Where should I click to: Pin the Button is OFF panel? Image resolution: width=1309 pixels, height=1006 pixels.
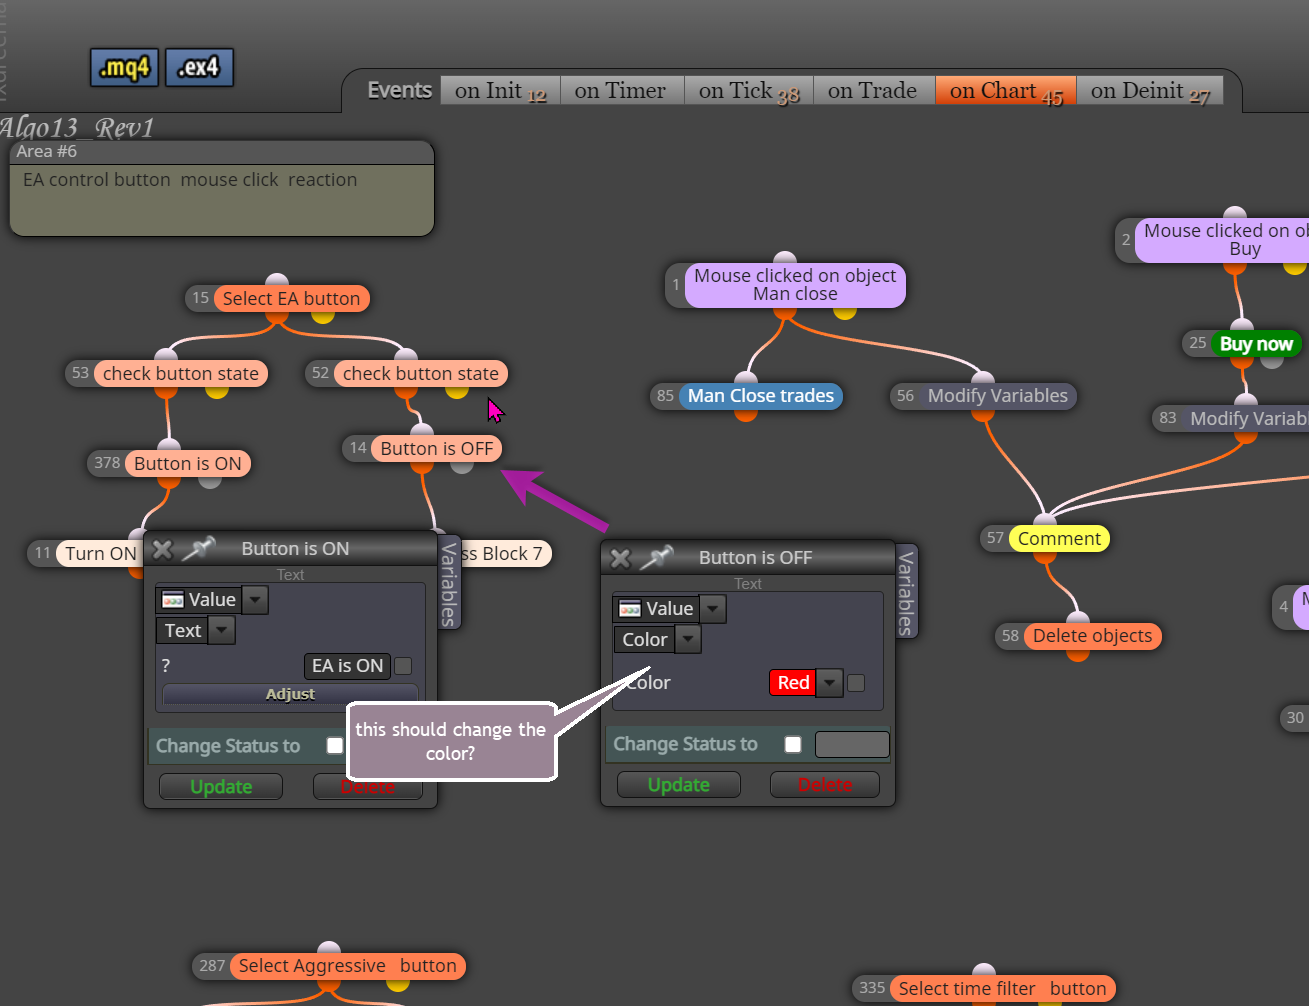pos(656,557)
